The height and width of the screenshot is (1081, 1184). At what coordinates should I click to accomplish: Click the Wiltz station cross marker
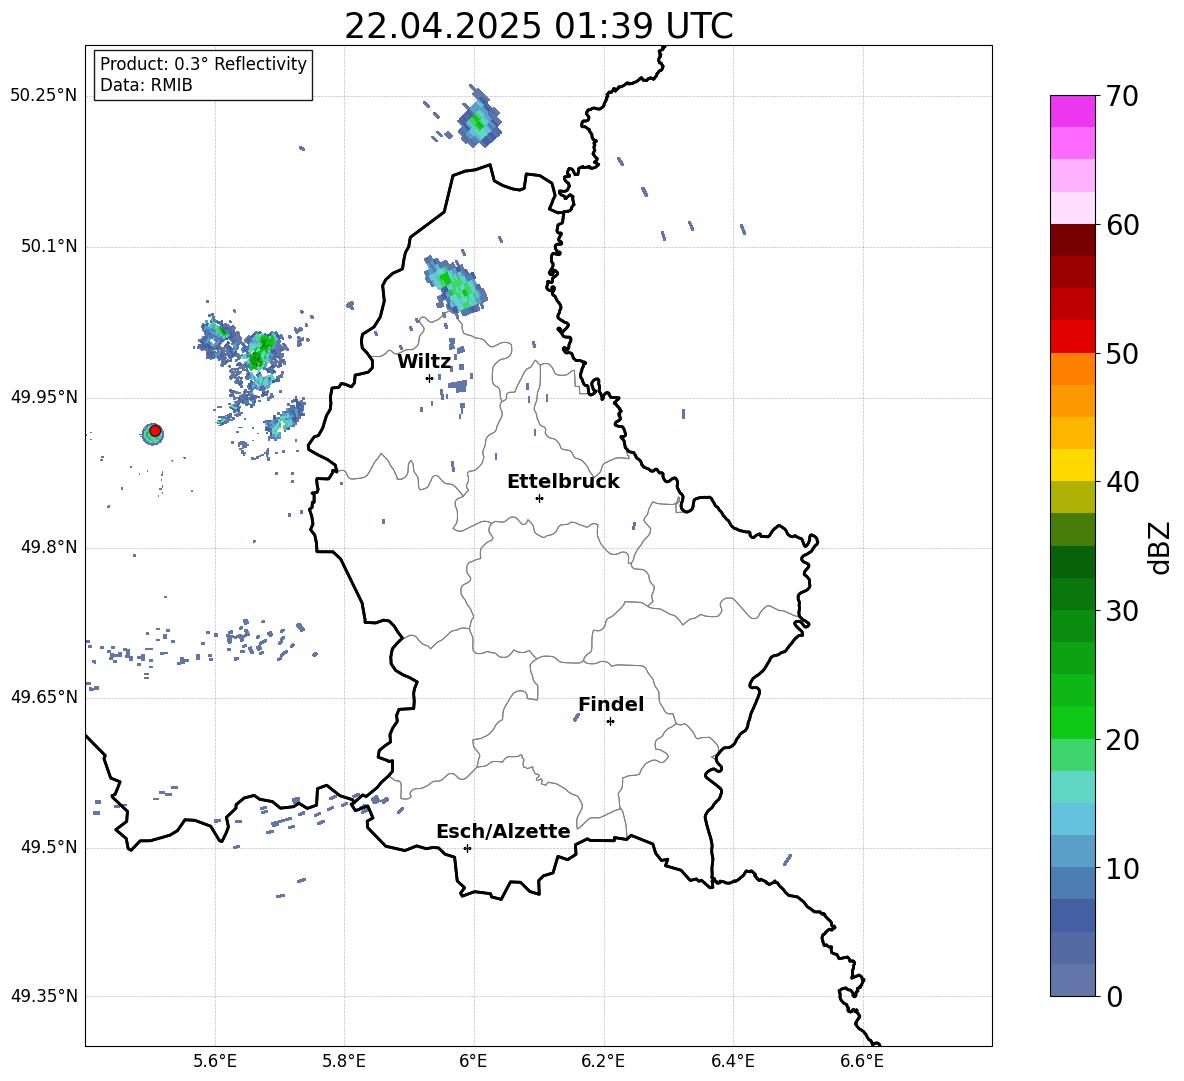[429, 378]
